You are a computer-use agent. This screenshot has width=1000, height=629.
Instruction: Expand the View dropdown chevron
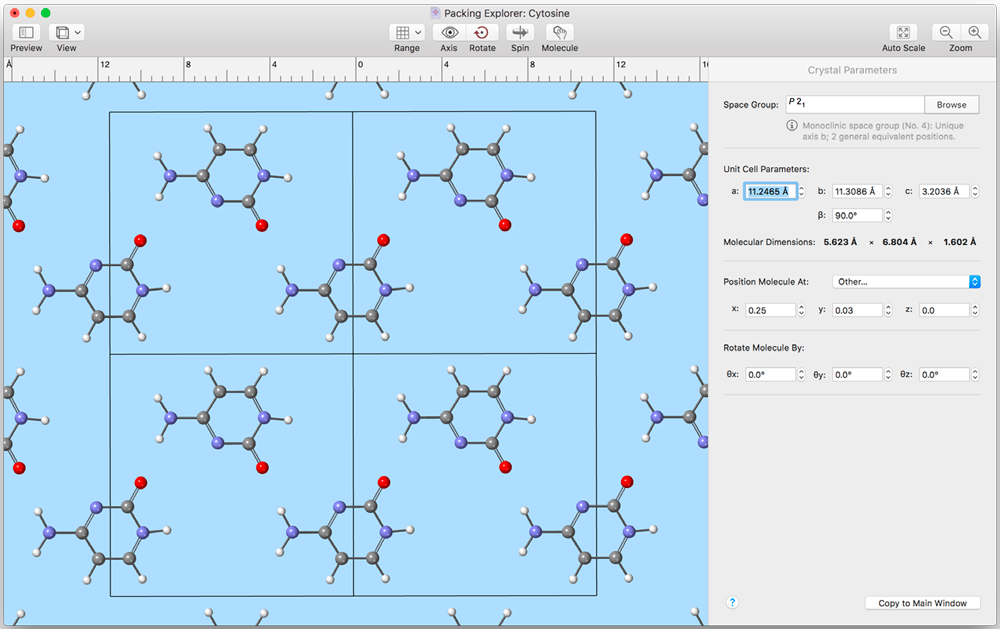click(78, 32)
